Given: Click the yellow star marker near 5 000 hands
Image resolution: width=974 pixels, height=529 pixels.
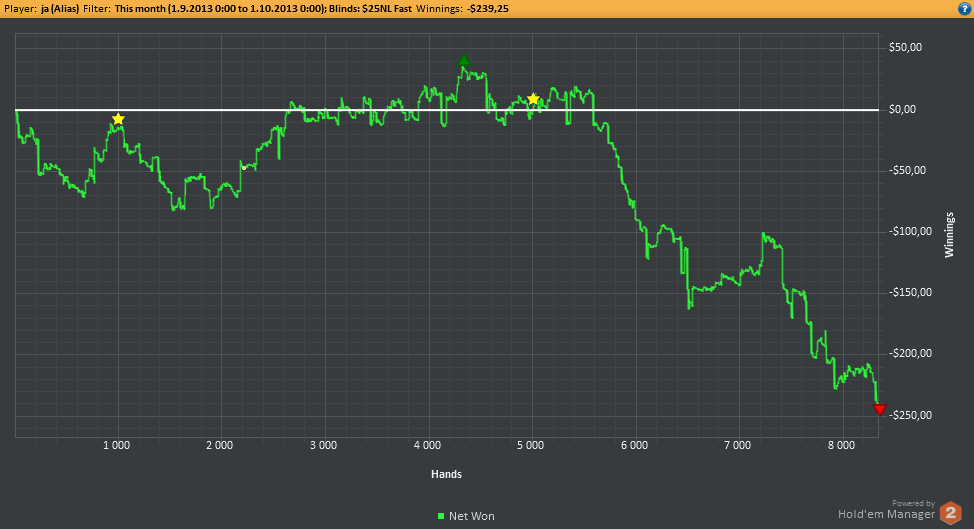Looking at the screenshot, I should pos(533,98).
